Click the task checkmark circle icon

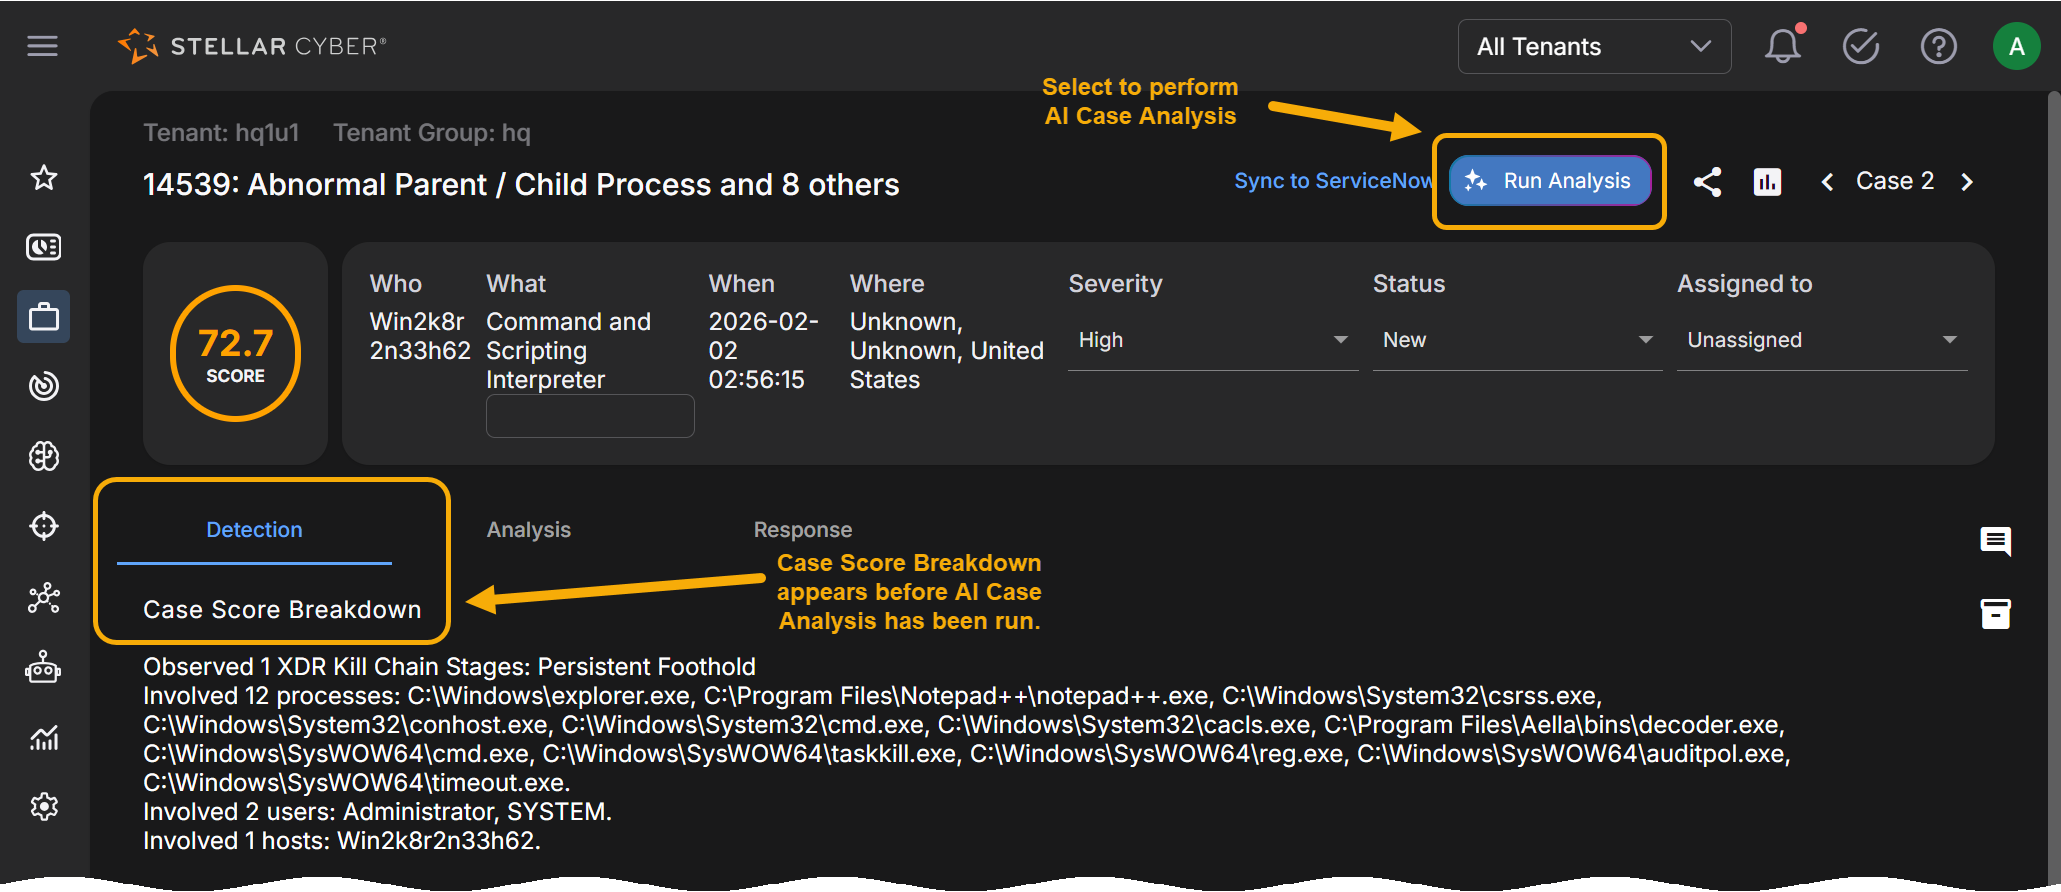(x=1860, y=46)
